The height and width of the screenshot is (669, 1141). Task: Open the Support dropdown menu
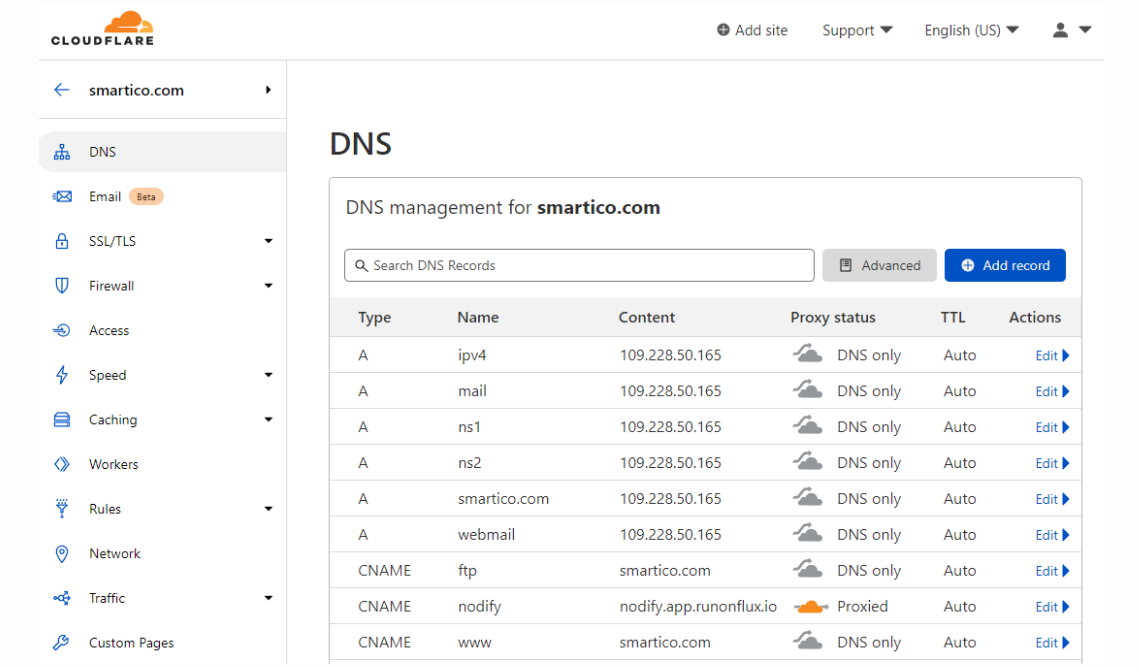tap(857, 30)
